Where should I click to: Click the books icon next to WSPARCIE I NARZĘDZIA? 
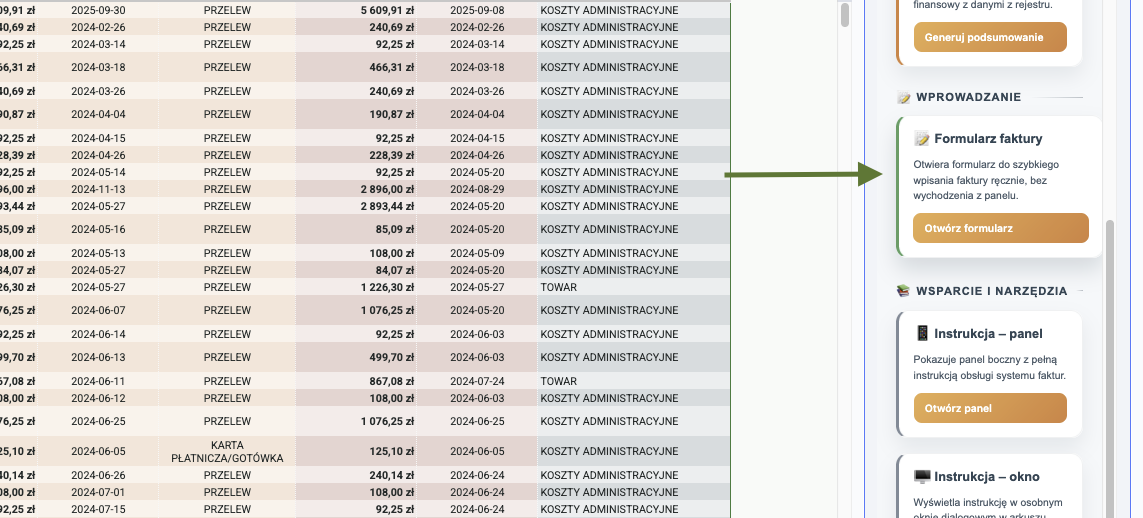point(904,292)
